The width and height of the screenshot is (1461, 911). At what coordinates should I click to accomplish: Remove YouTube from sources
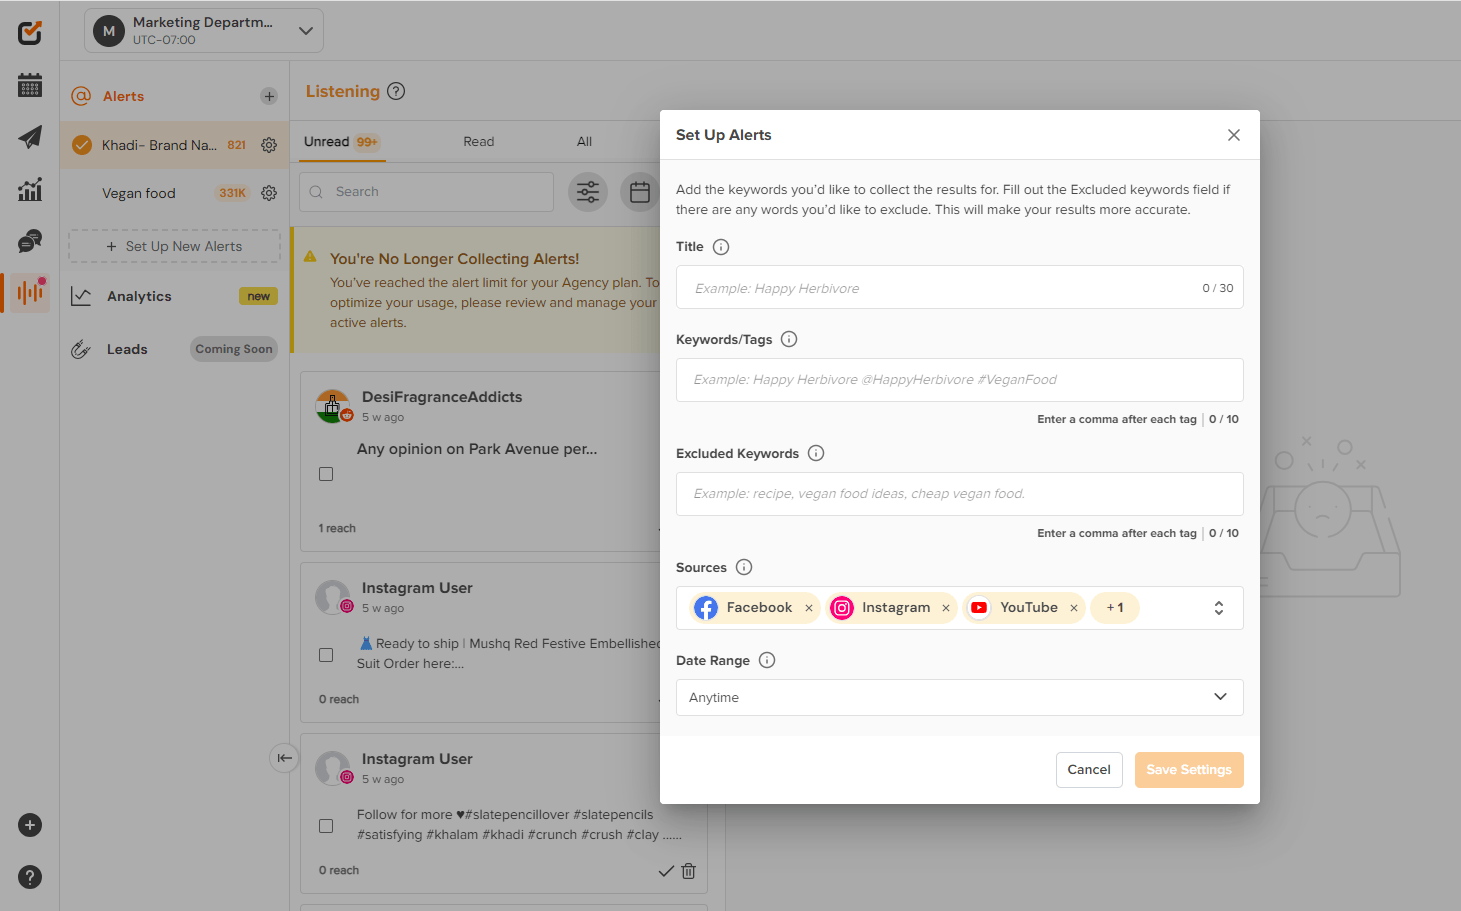click(x=1074, y=608)
